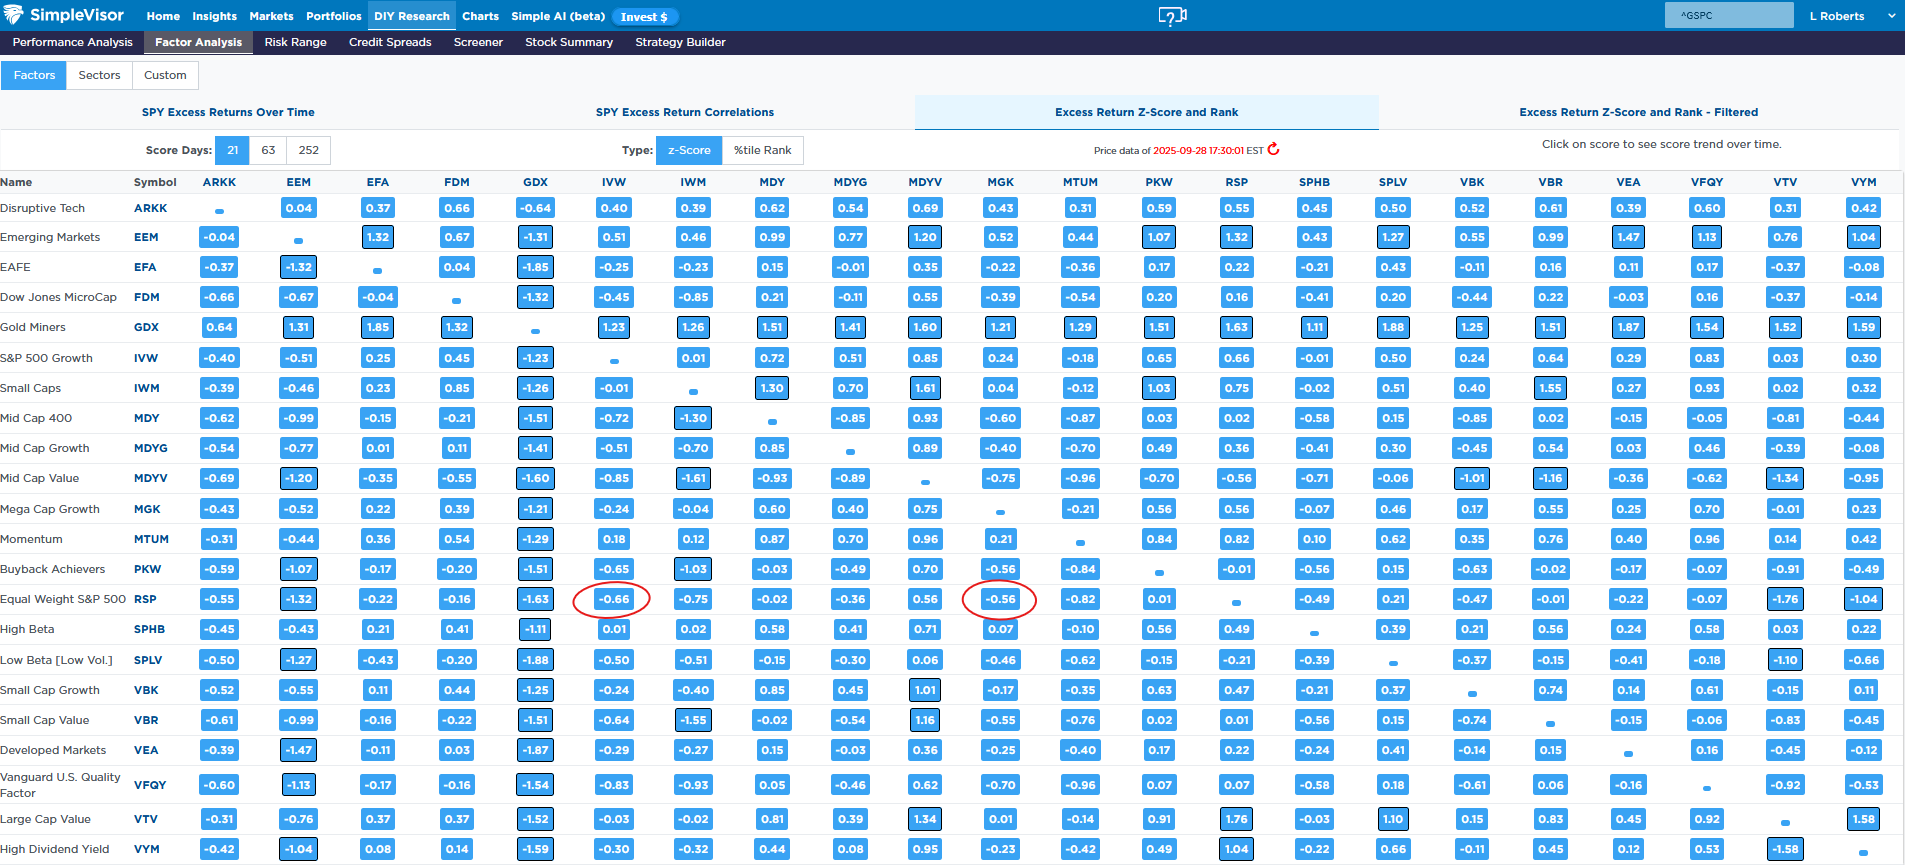Open the Screener submenu tab
The width and height of the screenshot is (1905, 865).
point(478,42)
